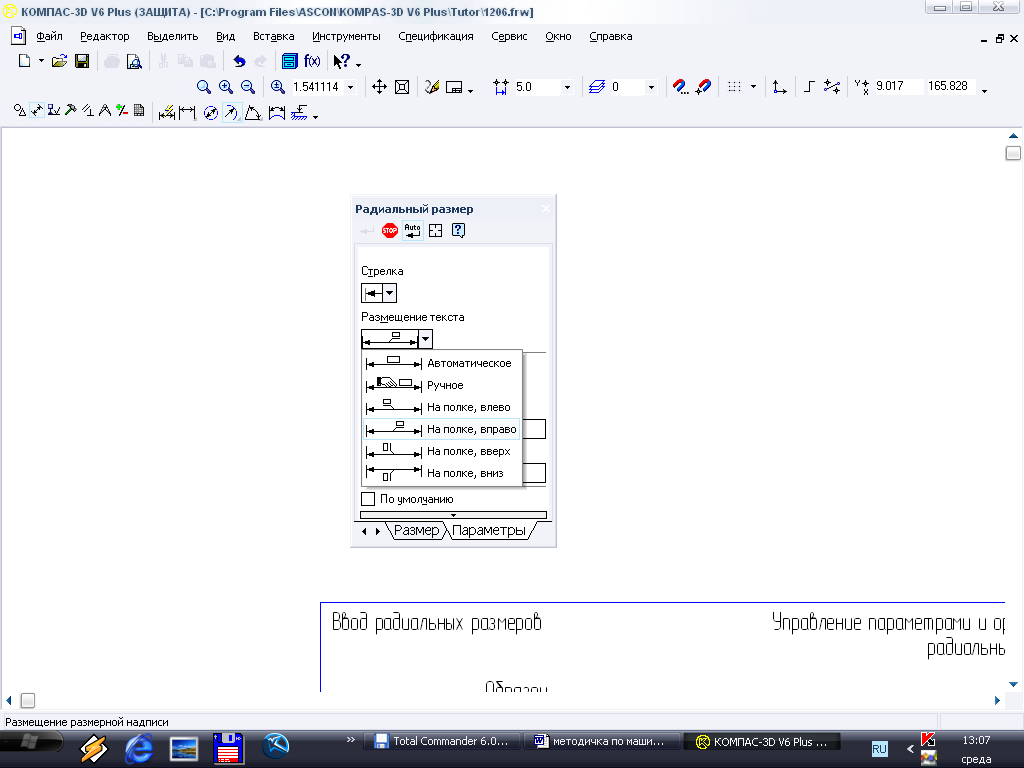The image size is (1024, 768).
Task: Open print preview in the toolbar
Action: (x=134, y=61)
